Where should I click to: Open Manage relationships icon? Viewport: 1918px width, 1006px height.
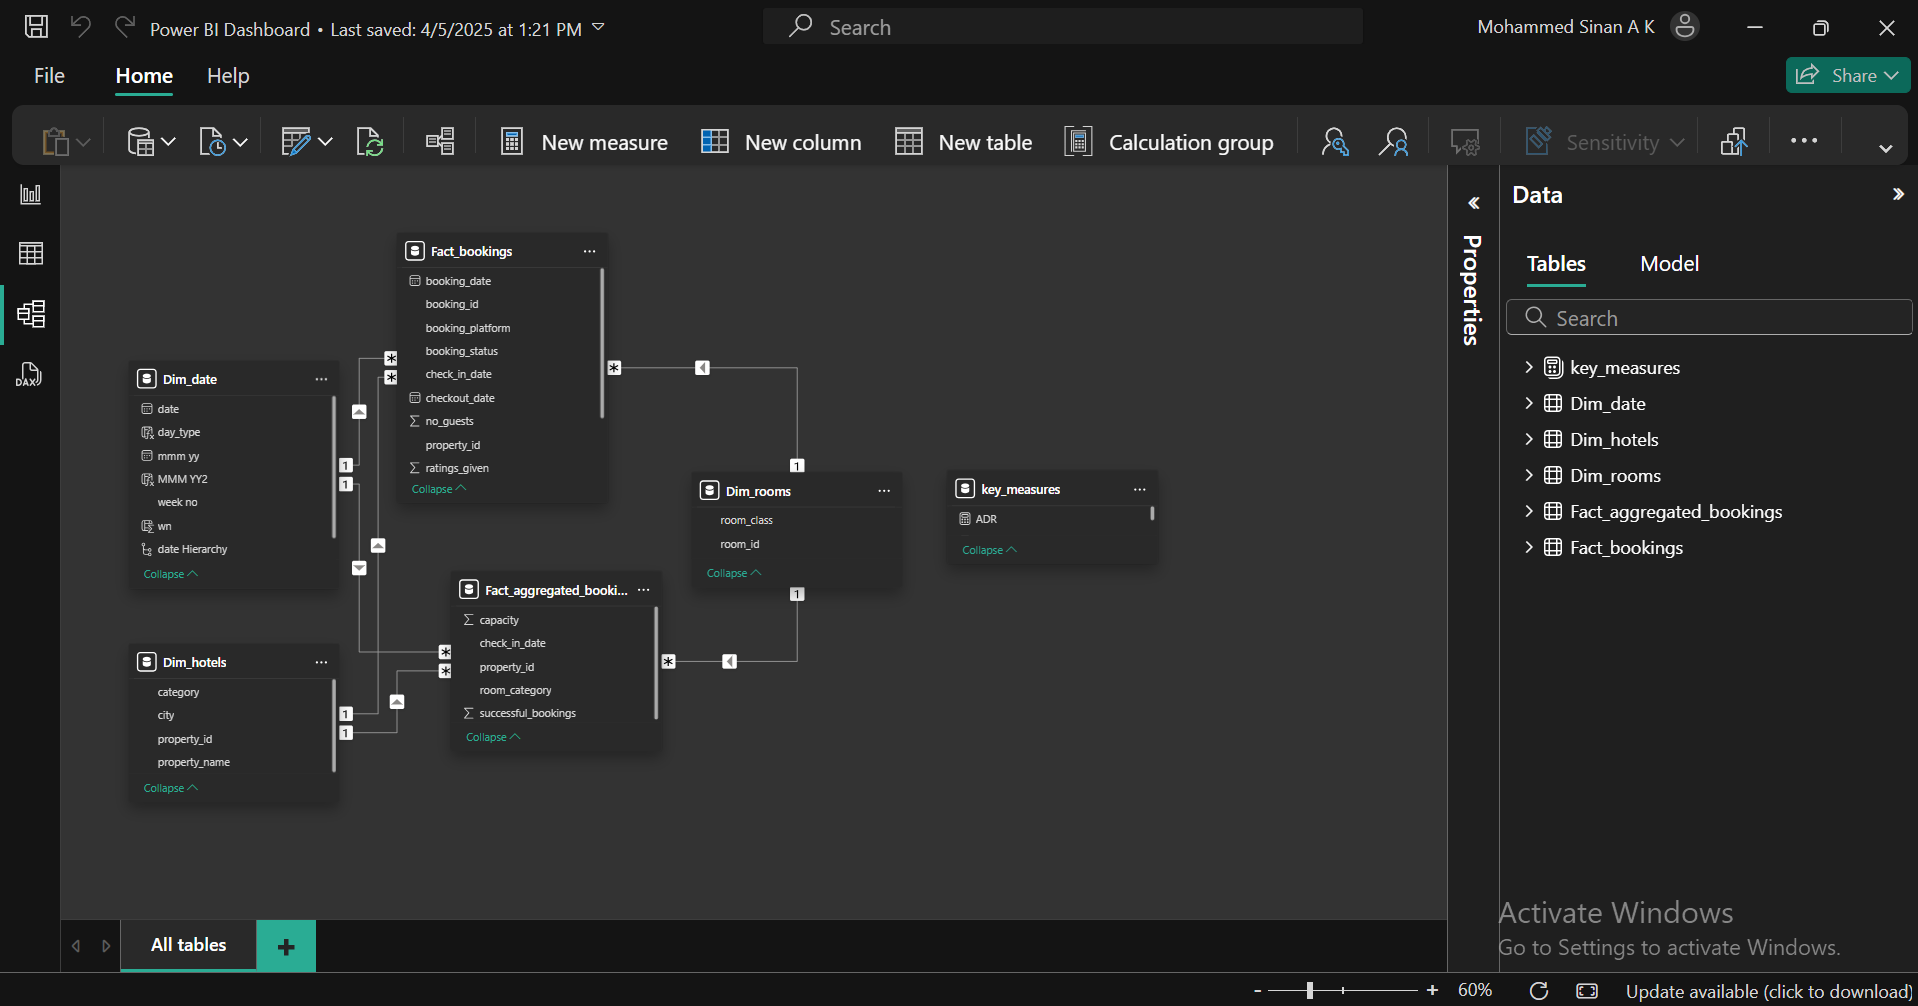tap(440, 142)
